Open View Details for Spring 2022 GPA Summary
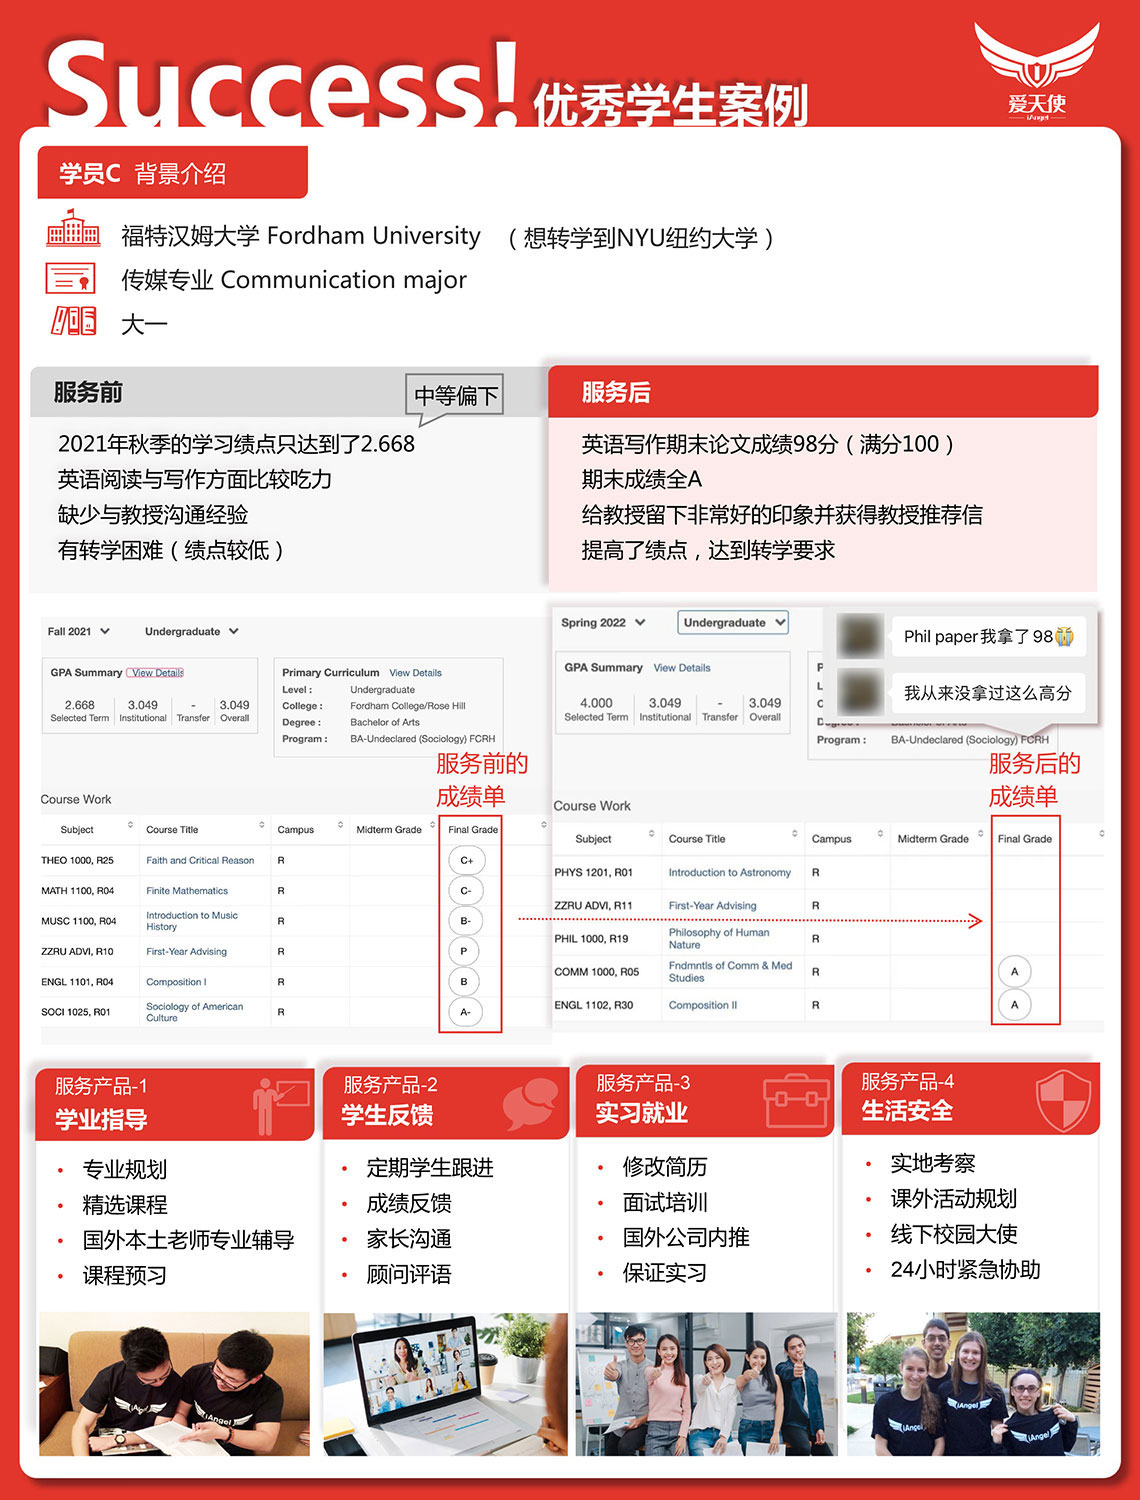 [682, 668]
